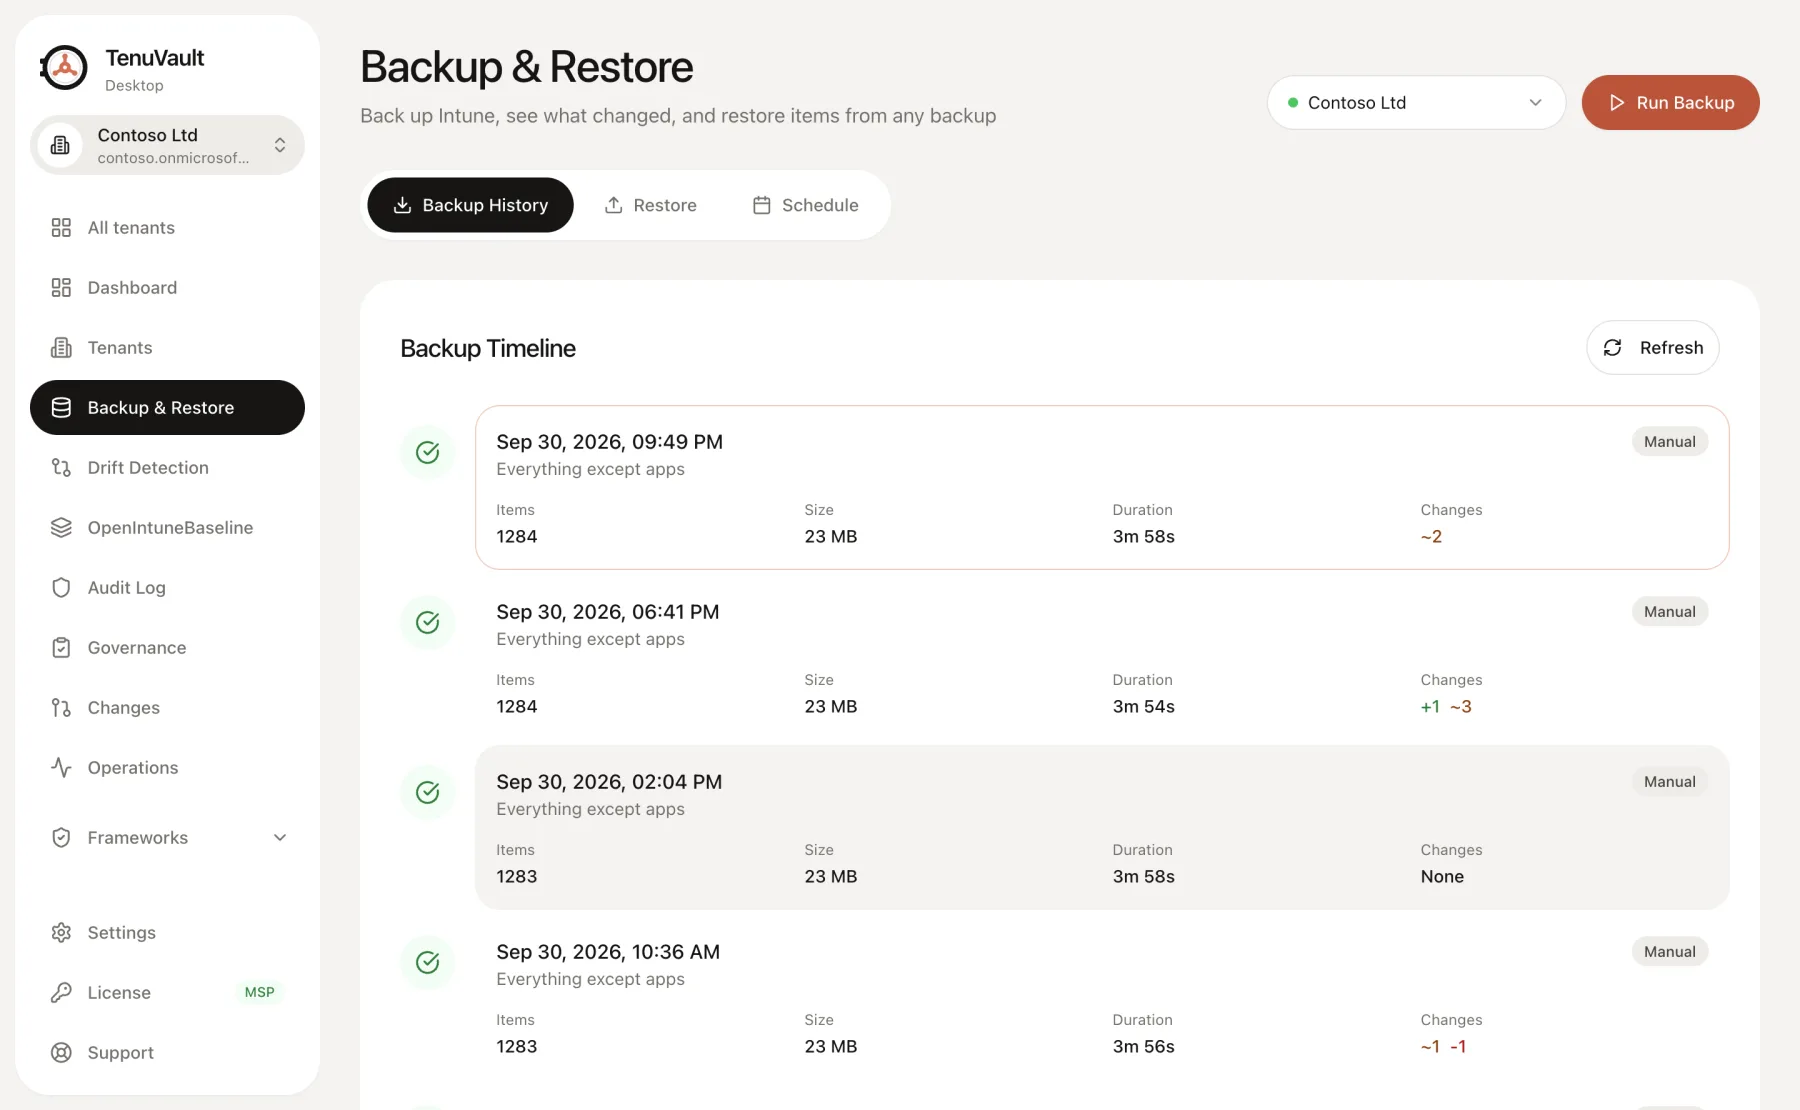Click the Dashboard sidebar icon
This screenshot has width=1800, height=1110.
61,288
